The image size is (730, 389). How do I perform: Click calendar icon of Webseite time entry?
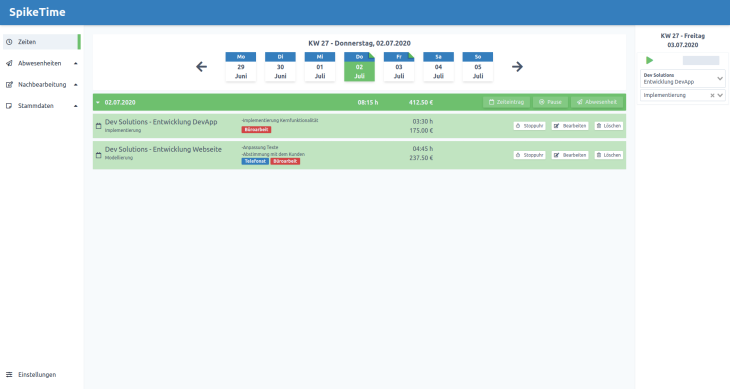(98, 155)
